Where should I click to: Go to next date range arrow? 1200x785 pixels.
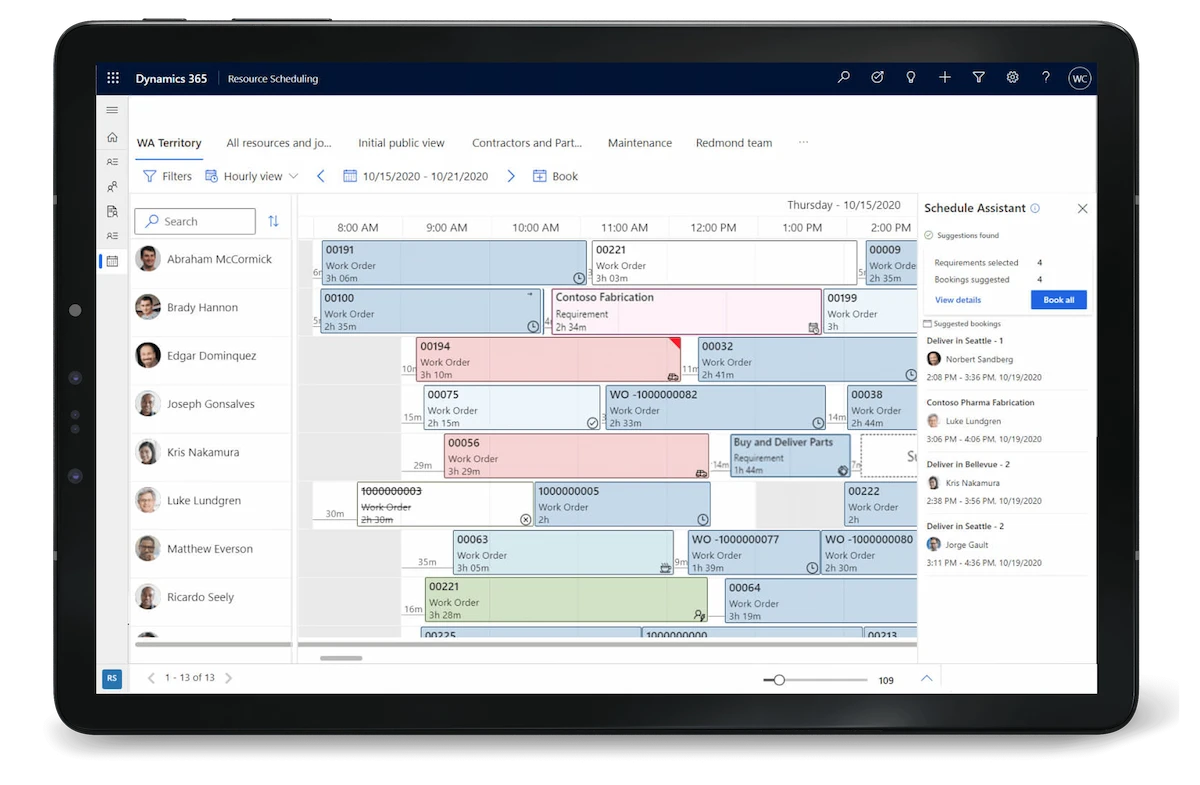click(x=511, y=176)
